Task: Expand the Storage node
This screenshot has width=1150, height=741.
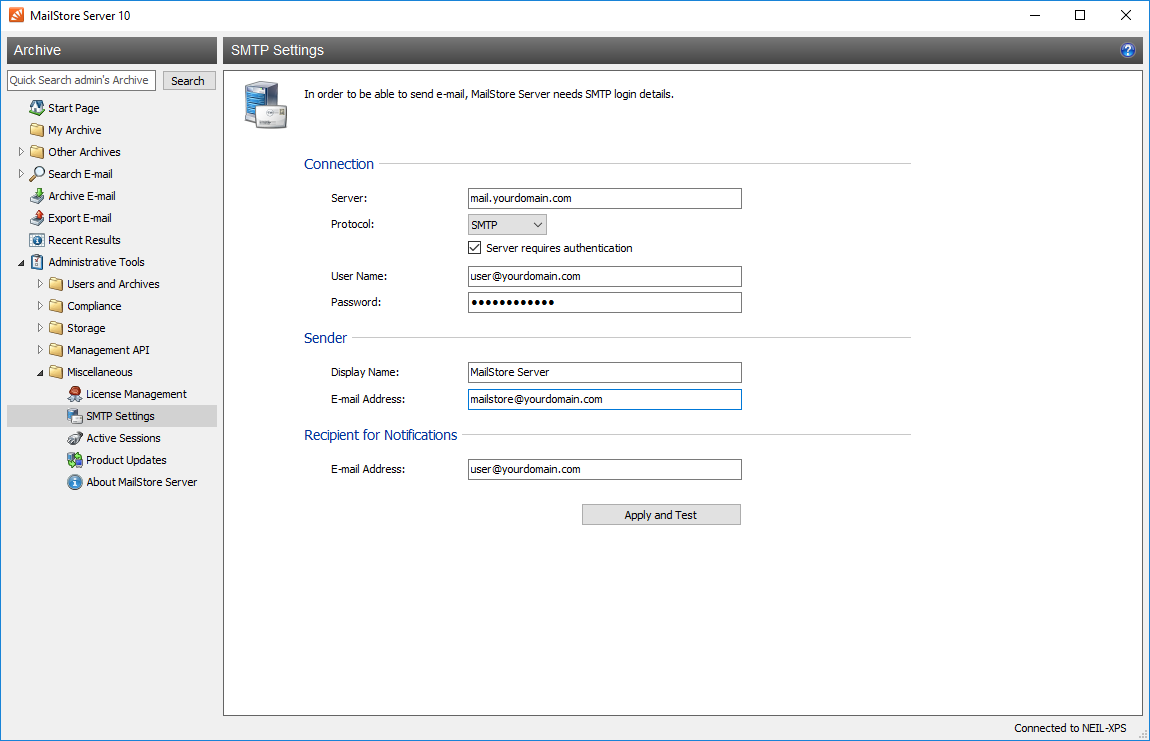Action: 40,328
